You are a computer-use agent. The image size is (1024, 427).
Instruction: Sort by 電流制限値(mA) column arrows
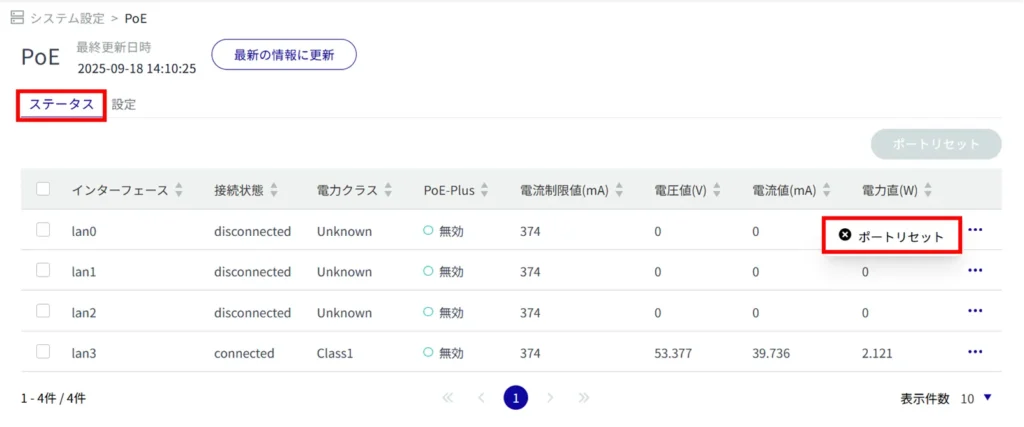pyautogui.click(x=619, y=190)
